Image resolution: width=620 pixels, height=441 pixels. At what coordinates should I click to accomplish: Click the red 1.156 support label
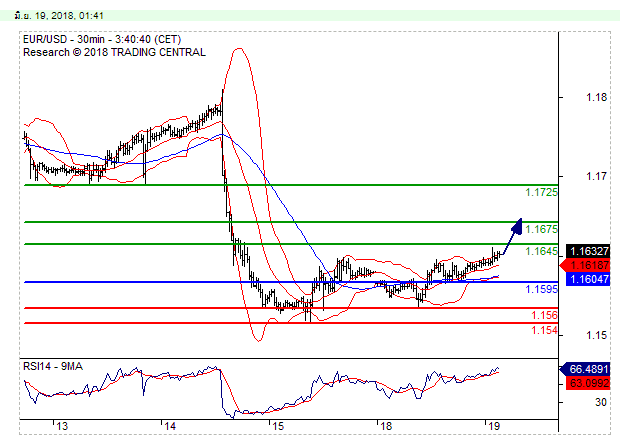(x=544, y=315)
